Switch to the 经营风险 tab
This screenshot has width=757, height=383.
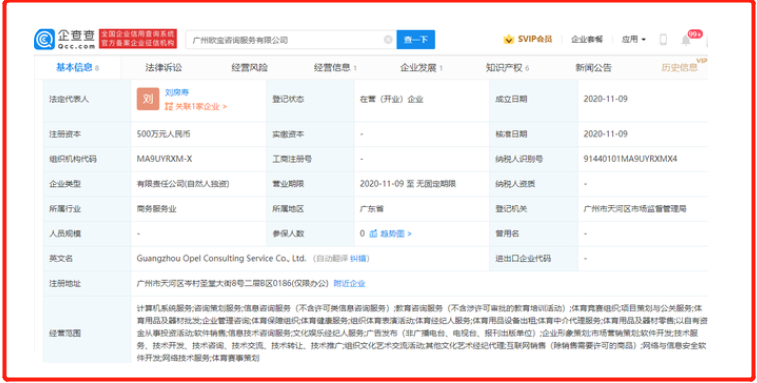click(x=250, y=68)
